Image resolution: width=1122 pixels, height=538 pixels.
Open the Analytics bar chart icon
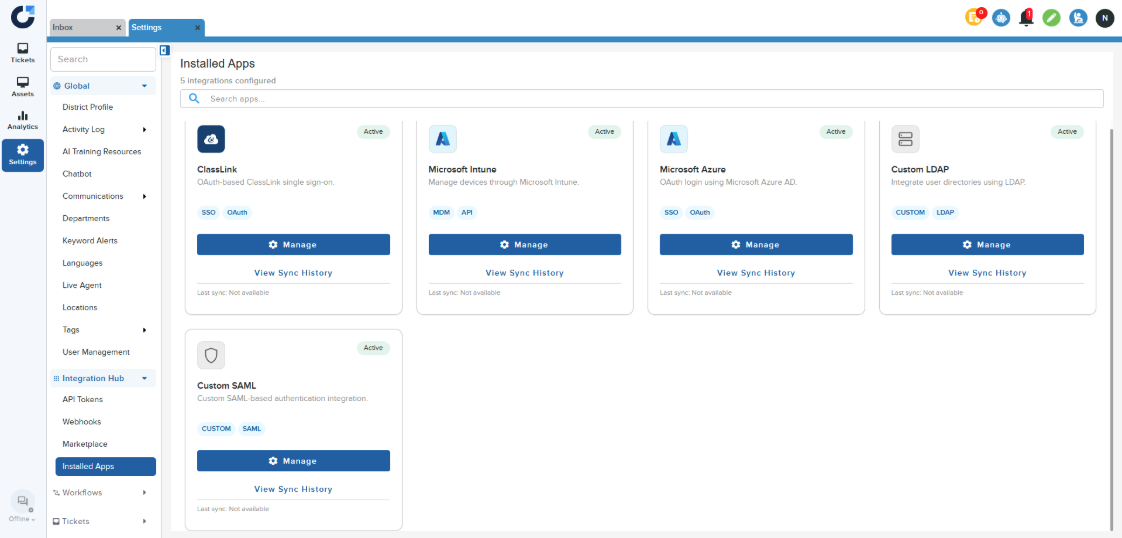22,120
